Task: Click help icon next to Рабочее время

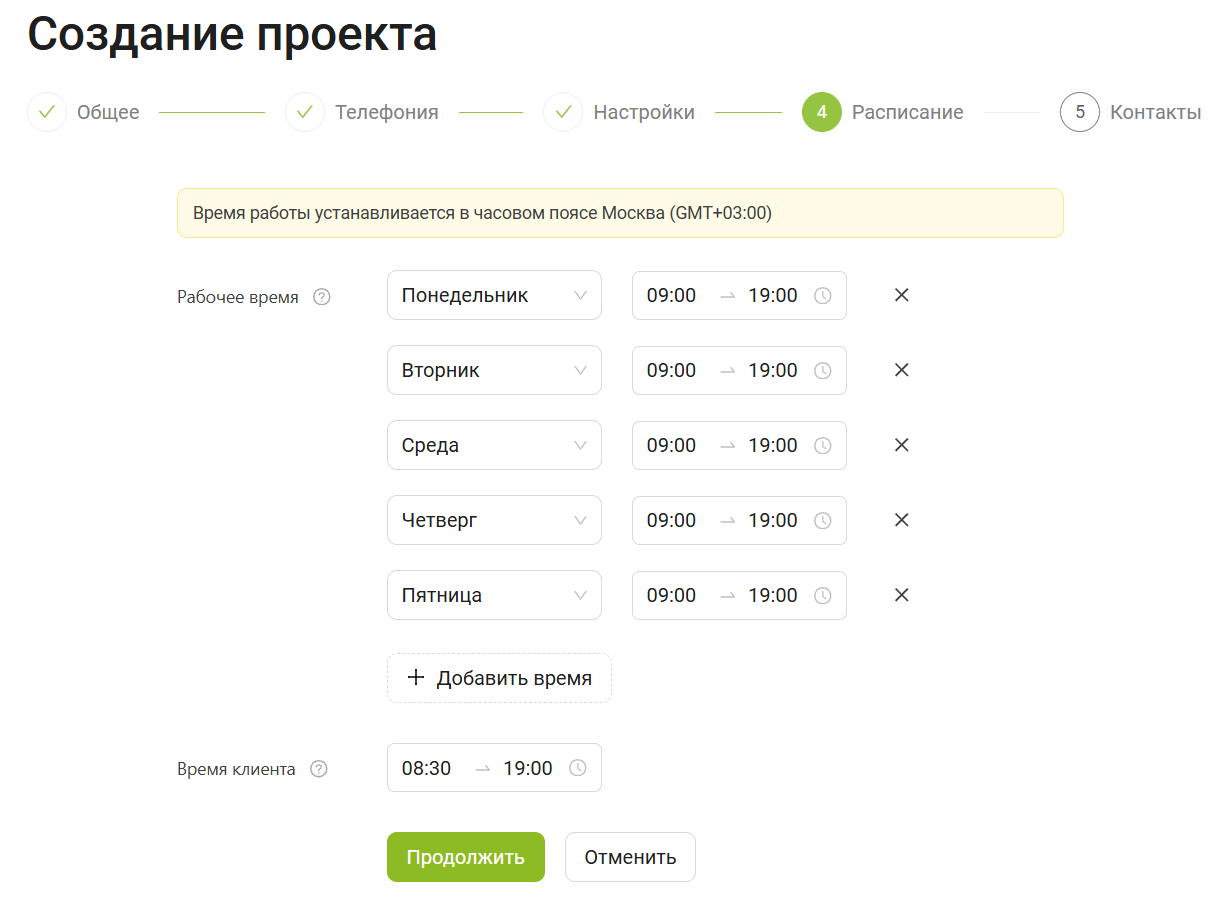Action: pos(322,297)
